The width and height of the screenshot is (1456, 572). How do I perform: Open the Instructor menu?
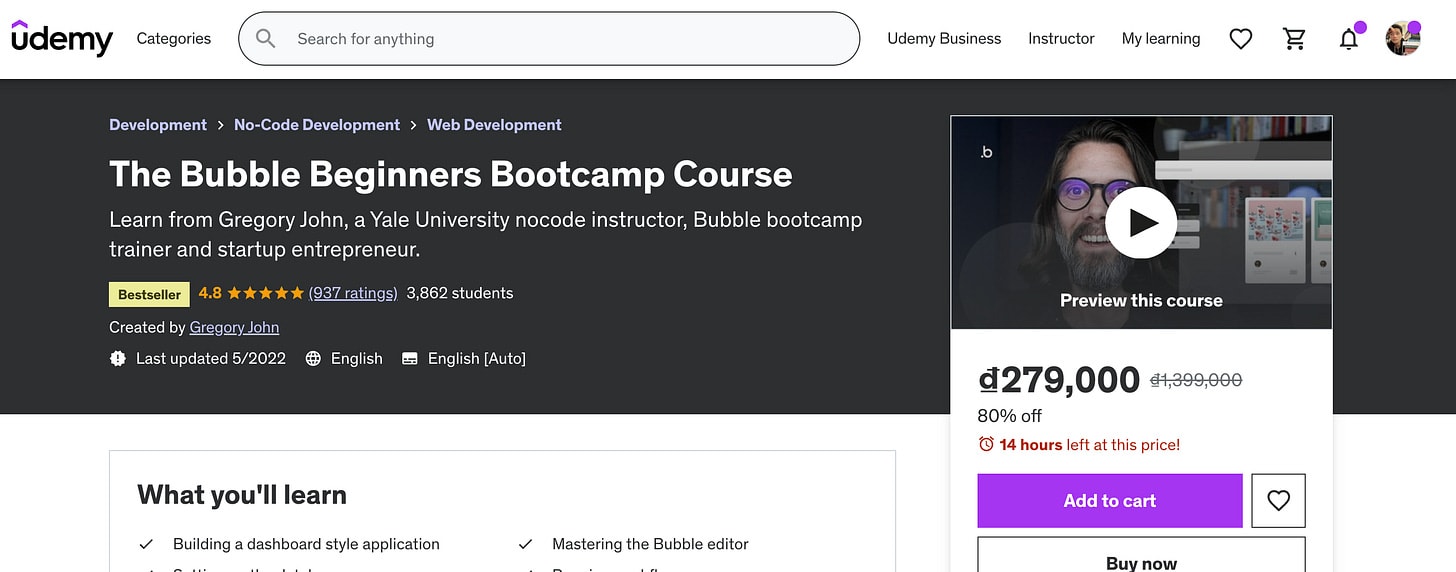pyautogui.click(x=1061, y=38)
